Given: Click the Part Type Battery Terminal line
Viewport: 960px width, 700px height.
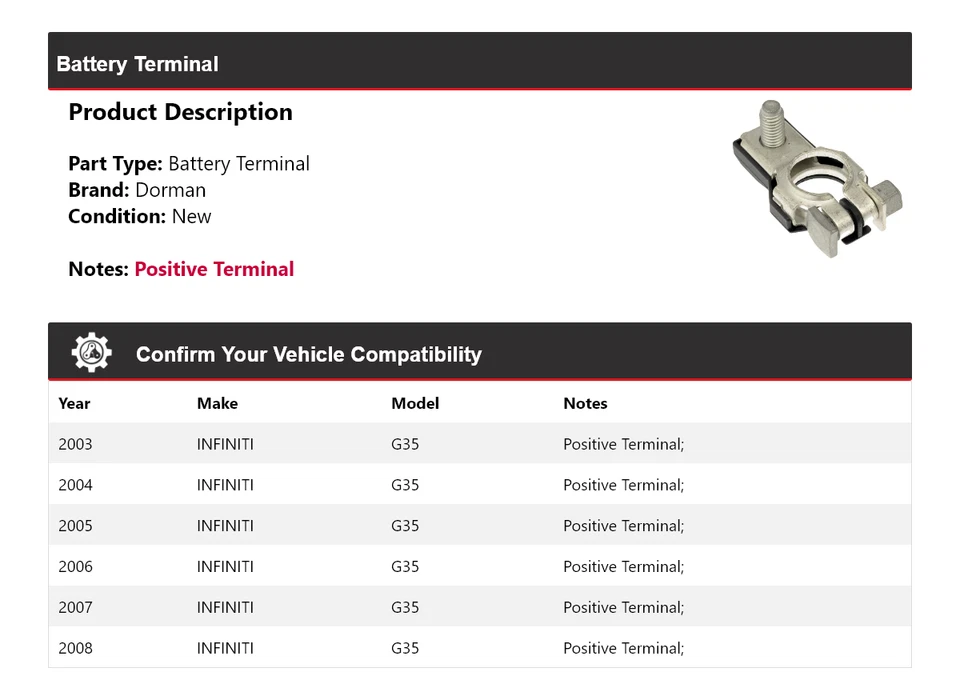Looking at the screenshot, I should (189, 164).
